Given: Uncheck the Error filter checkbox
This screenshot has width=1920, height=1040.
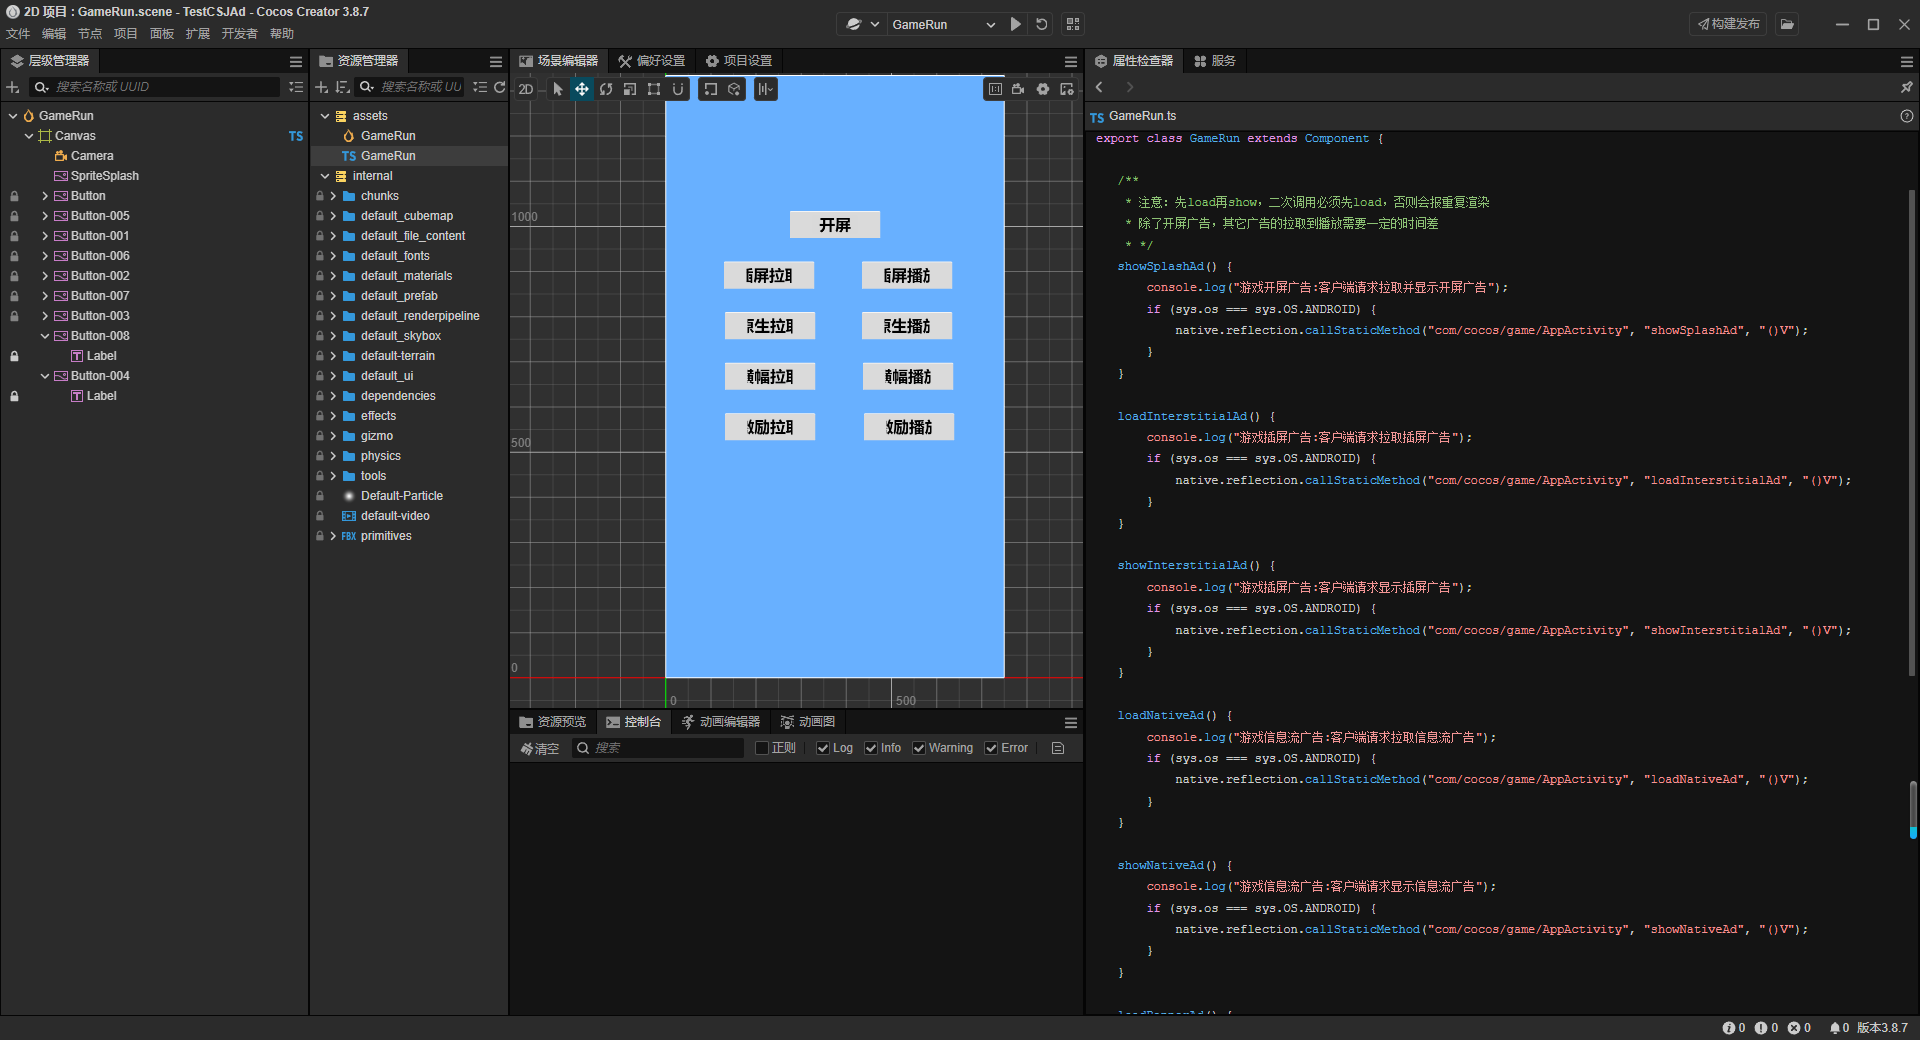Looking at the screenshot, I should (991, 748).
